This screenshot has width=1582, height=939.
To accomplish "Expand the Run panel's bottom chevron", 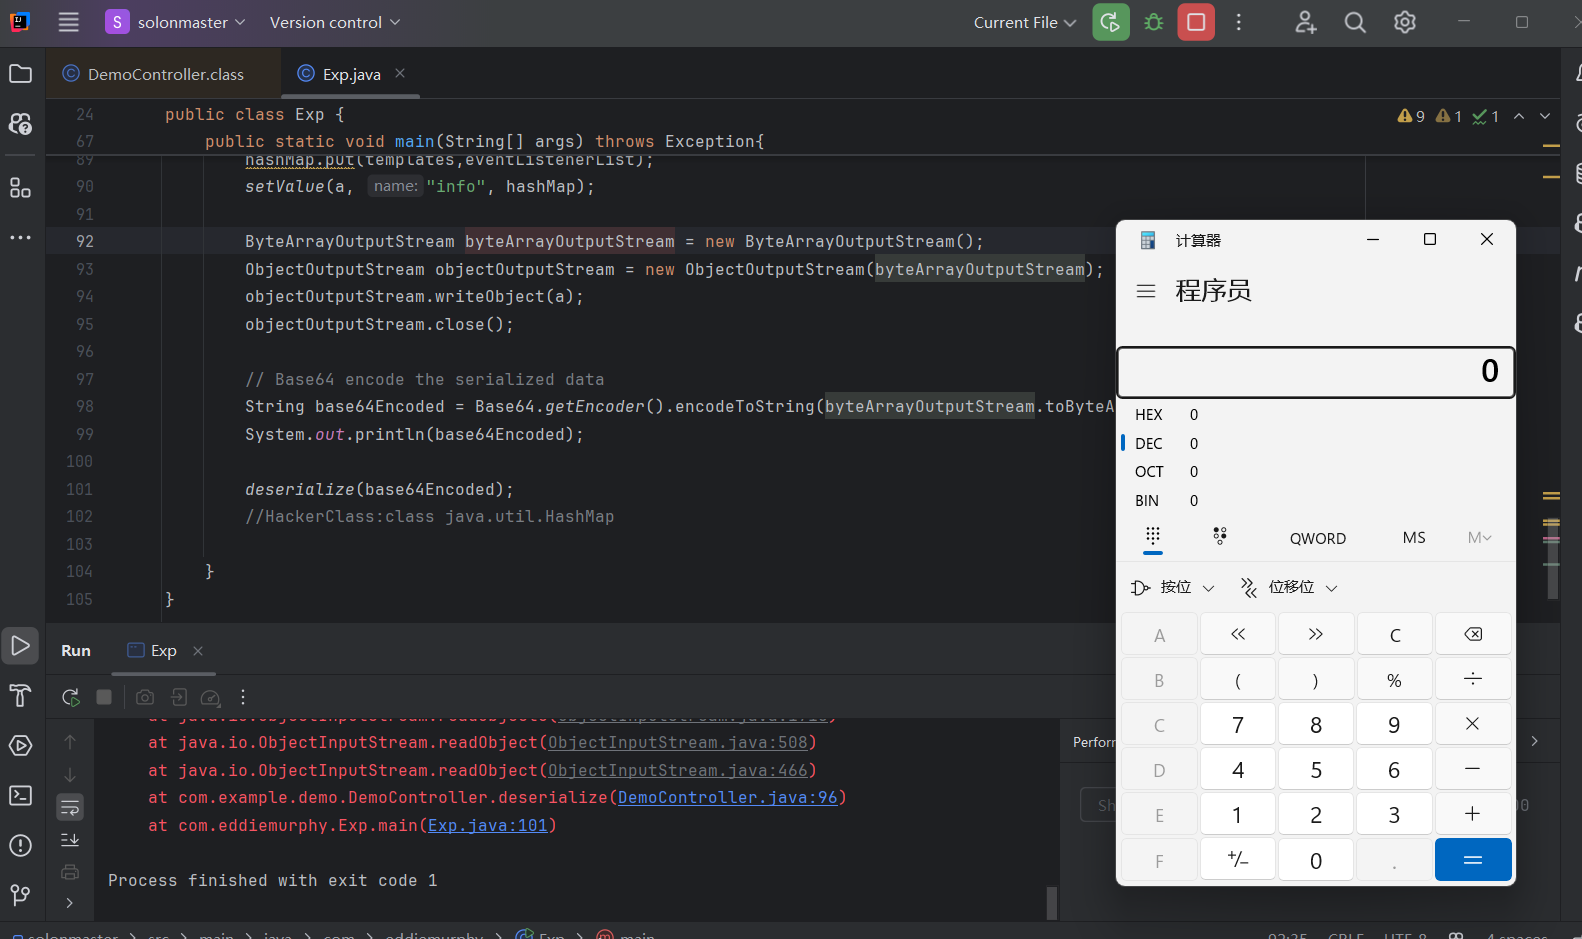I will click(x=70, y=903).
